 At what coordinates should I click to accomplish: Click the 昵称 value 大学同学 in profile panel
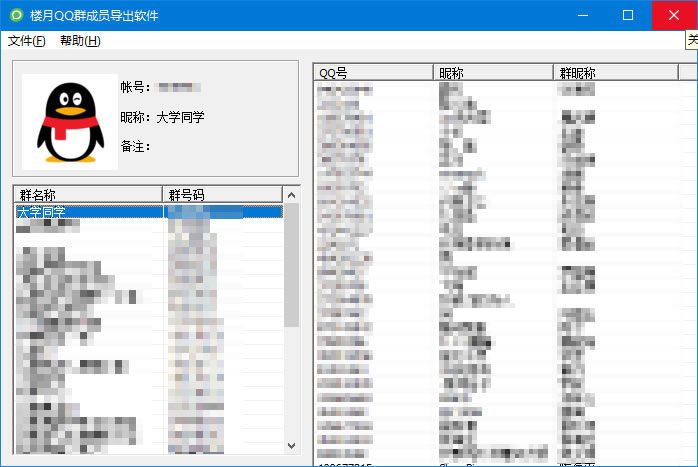[x=180, y=117]
